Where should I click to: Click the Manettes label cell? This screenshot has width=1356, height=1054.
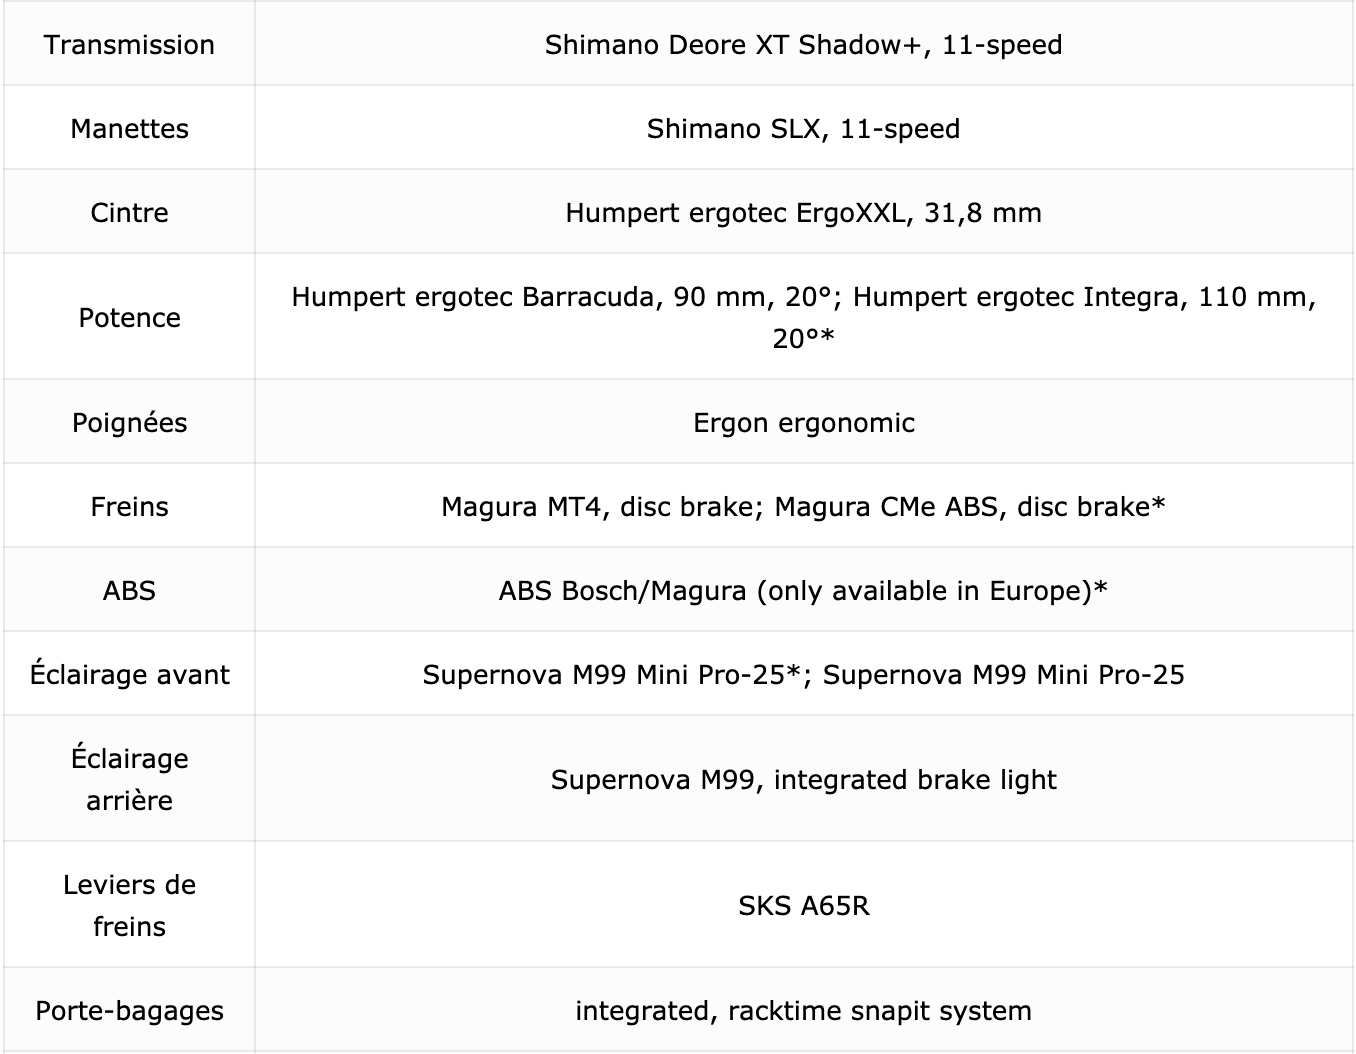[x=129, y=129]
